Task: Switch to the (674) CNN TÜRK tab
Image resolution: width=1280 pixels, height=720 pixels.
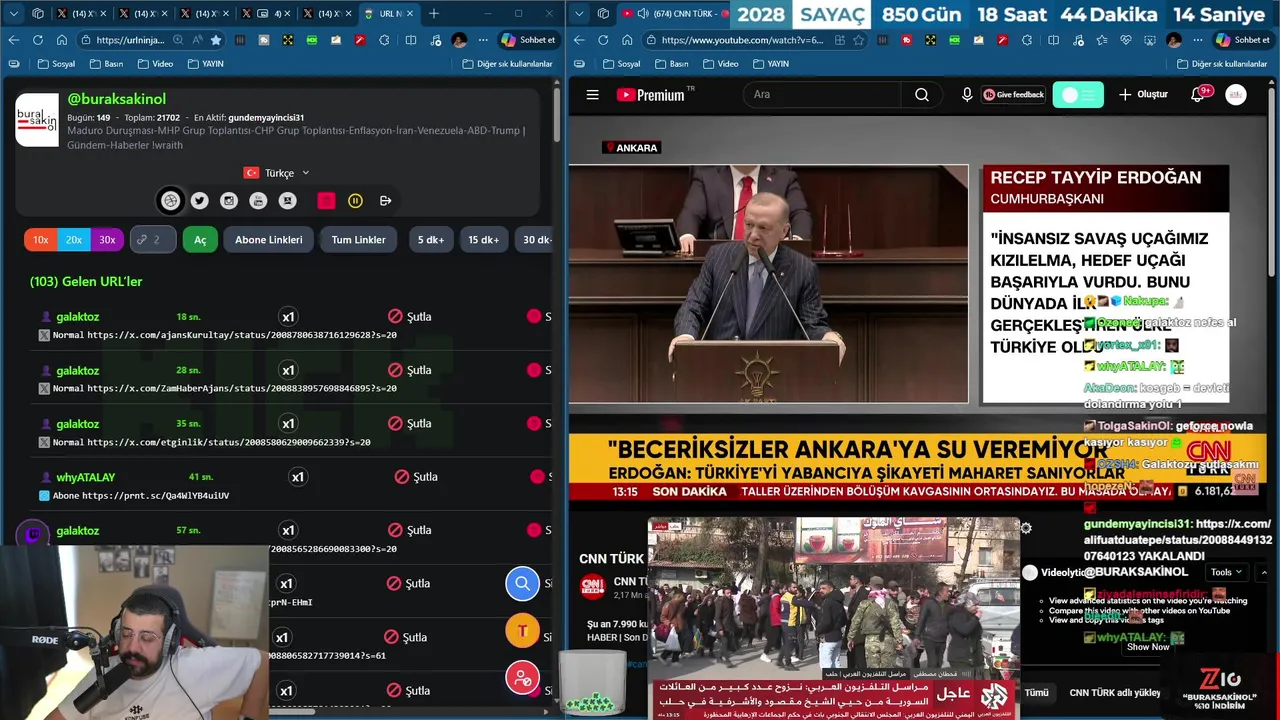Action: [x=672, y=14]
